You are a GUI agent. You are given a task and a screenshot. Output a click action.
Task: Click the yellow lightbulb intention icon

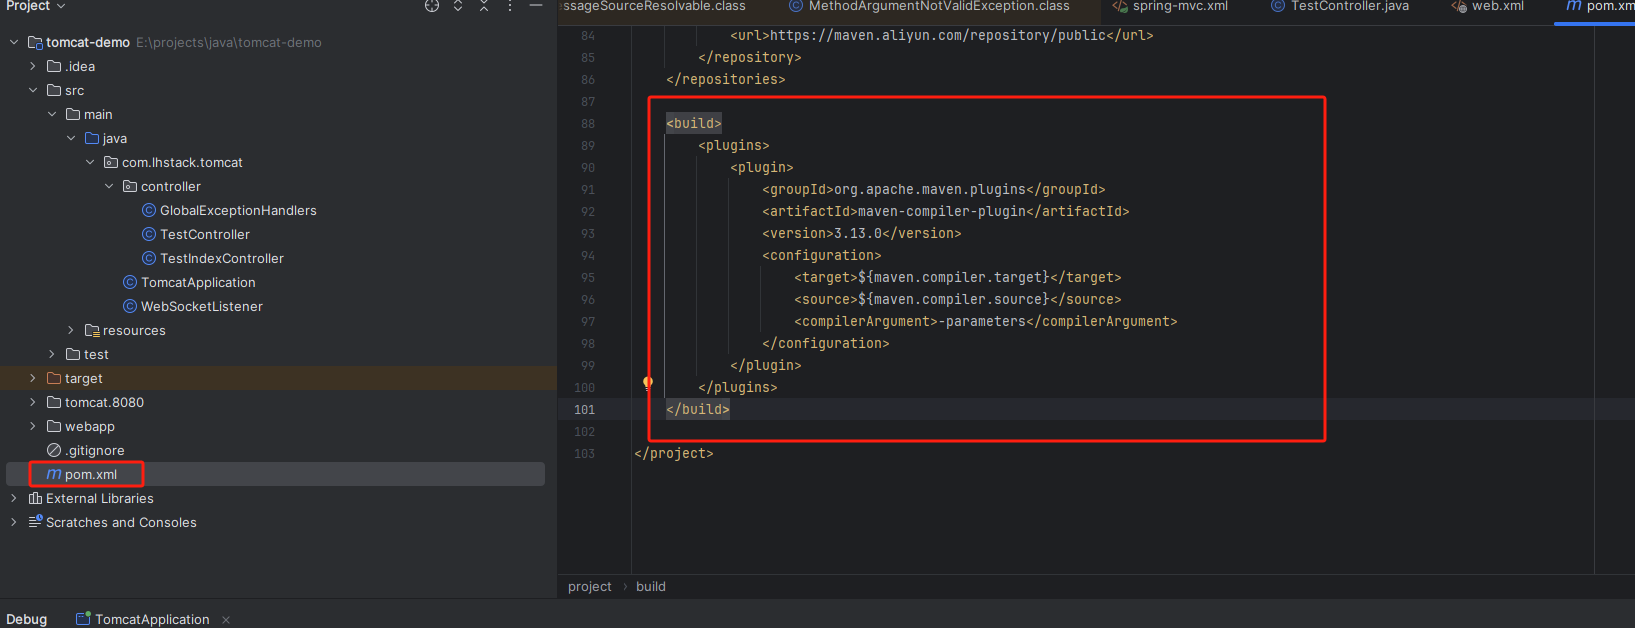point(648,383)
